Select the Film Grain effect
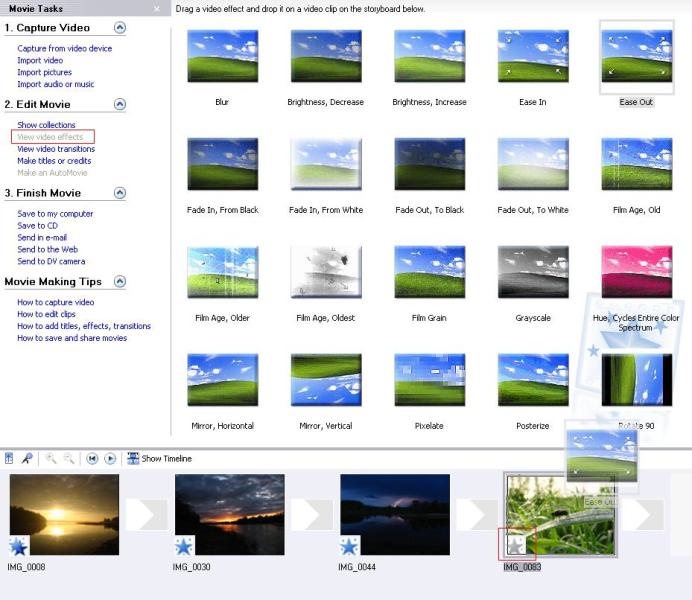692x600 pixels. coord(429,272)
